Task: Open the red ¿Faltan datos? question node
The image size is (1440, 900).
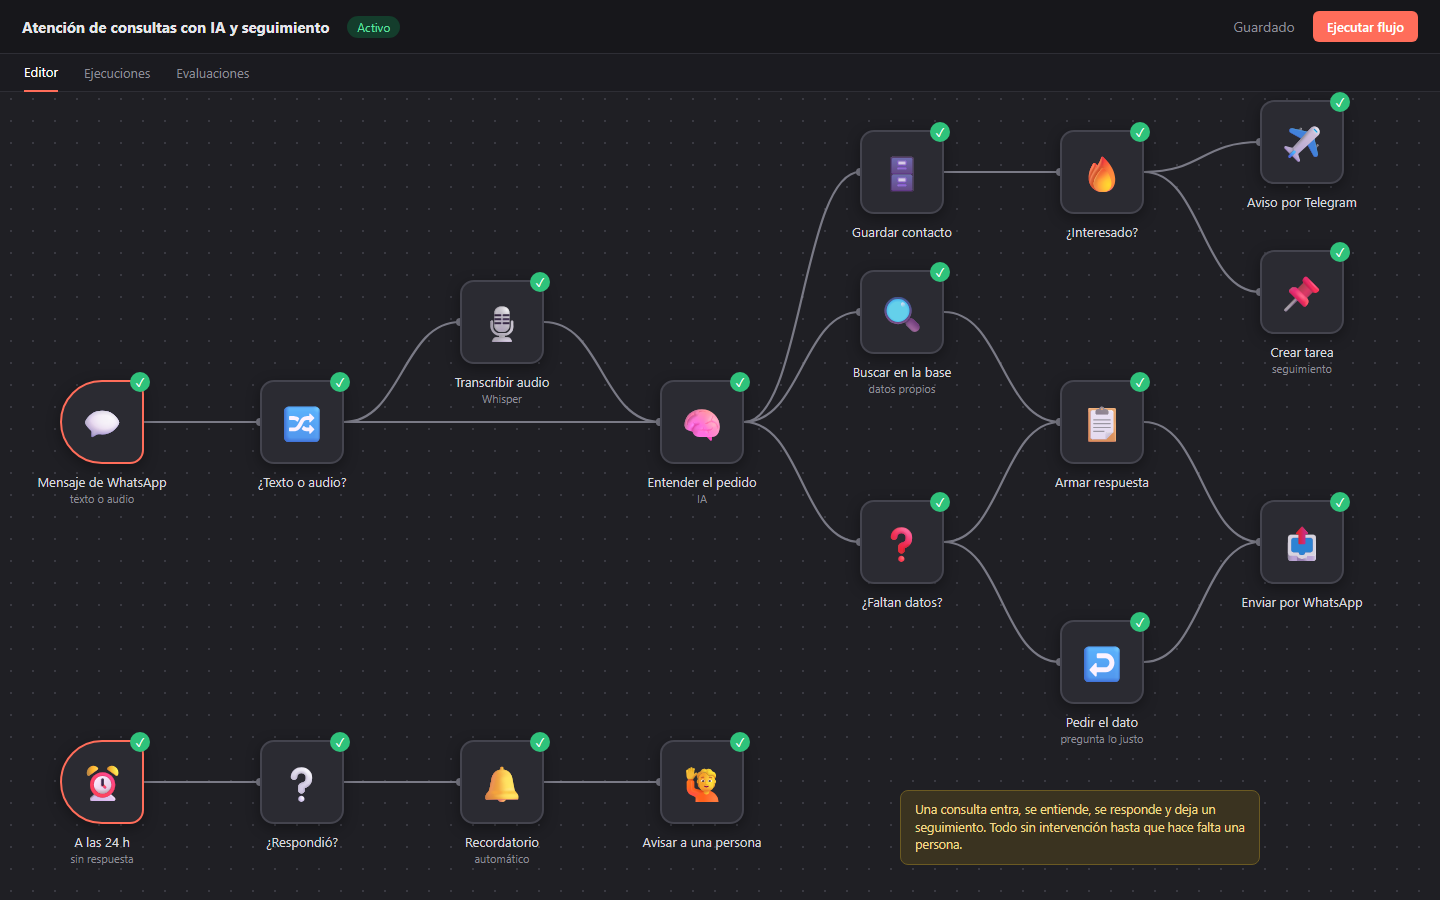Action: [902, 542]
